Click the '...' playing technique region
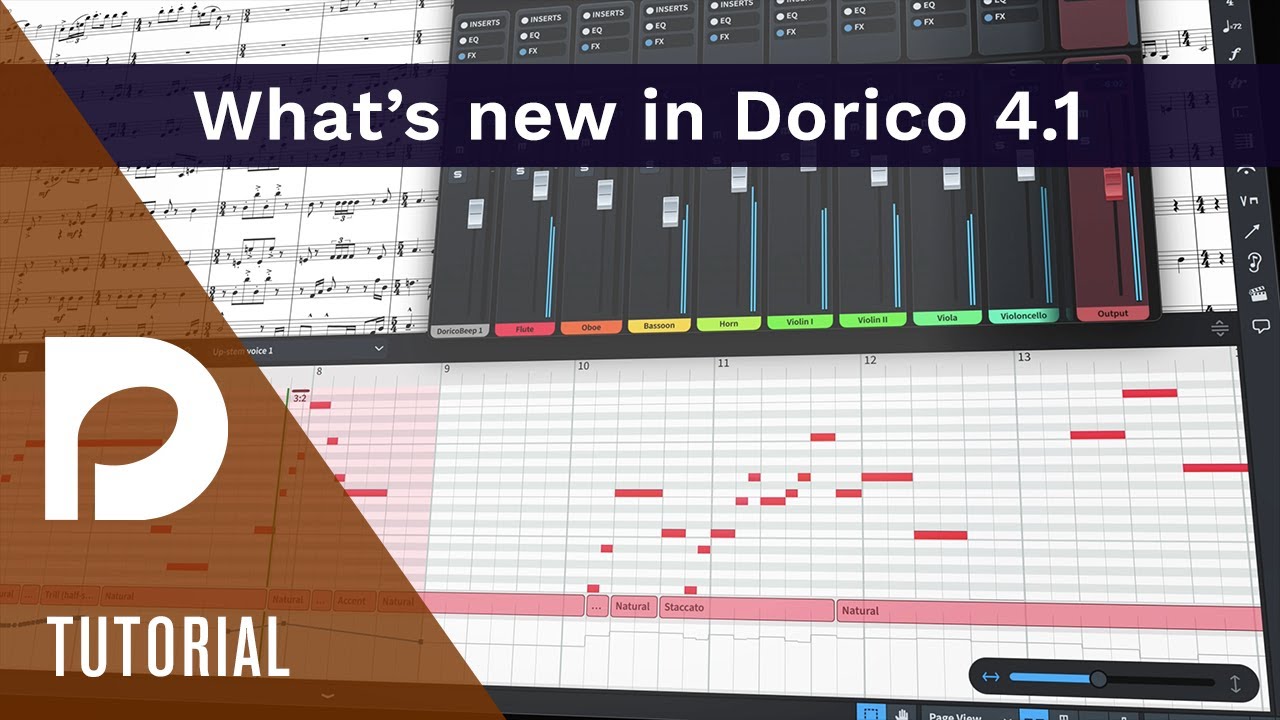This screenshot has height=720, width=1280. pyautogui.click(x=597, y=606)
